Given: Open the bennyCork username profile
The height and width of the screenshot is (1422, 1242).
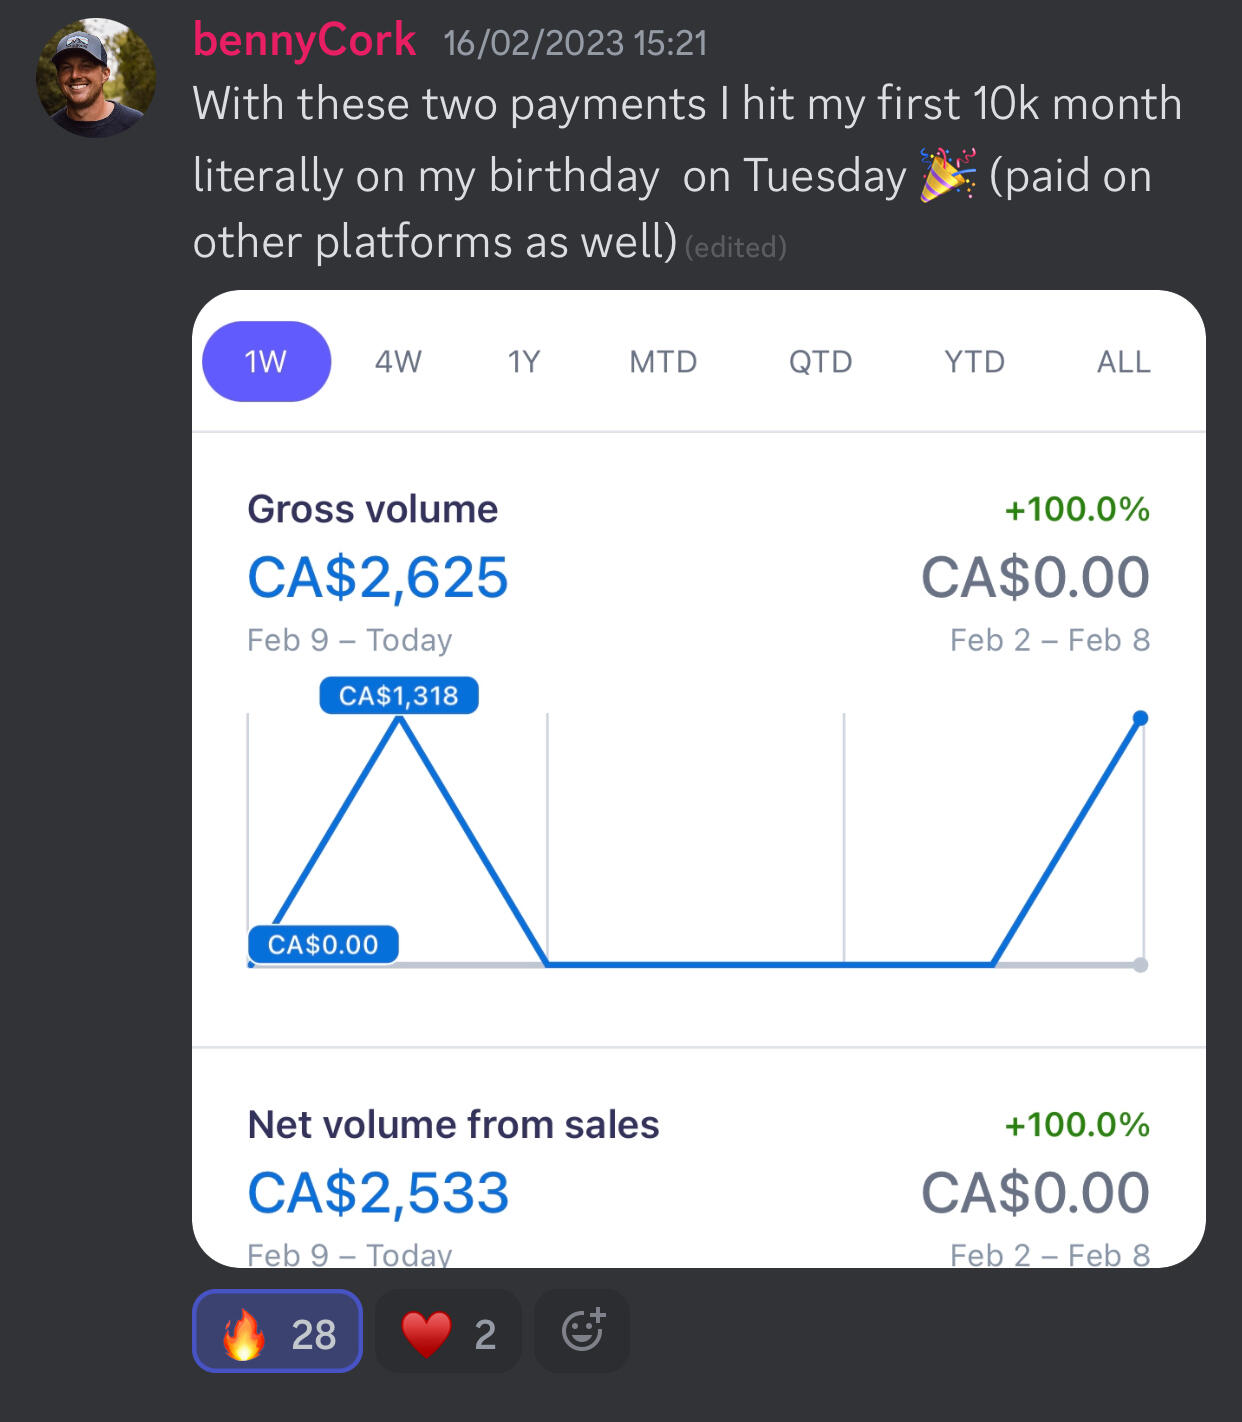Looking at the screenshot, I should 304,40.
